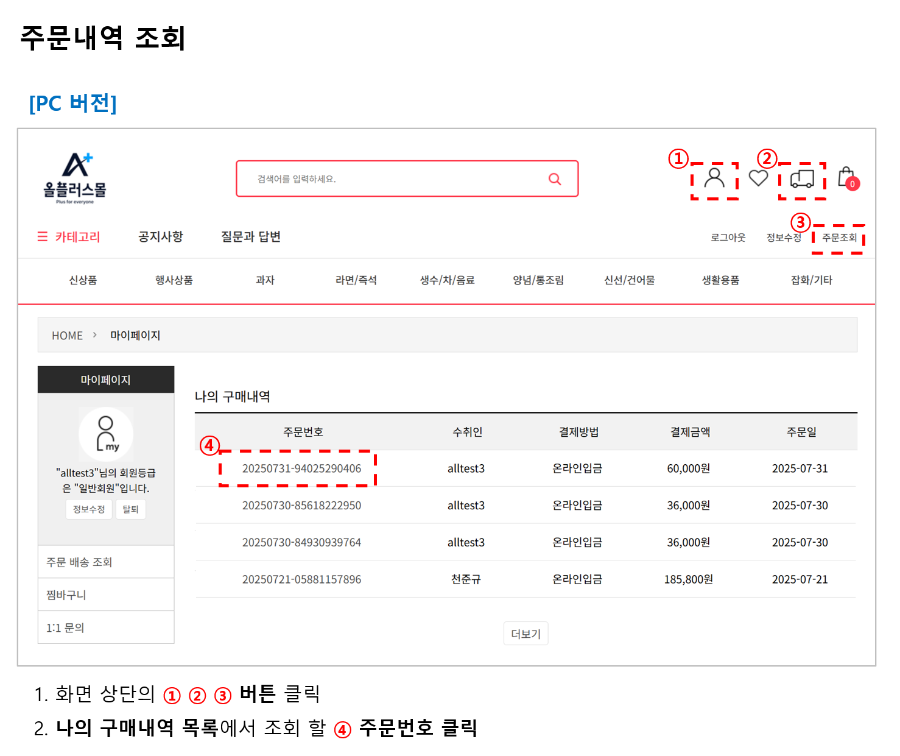This screenshot has height=756, width=900.
Task: Open 주문 배송 조회 in sidebar
Action: coord(106,562)
